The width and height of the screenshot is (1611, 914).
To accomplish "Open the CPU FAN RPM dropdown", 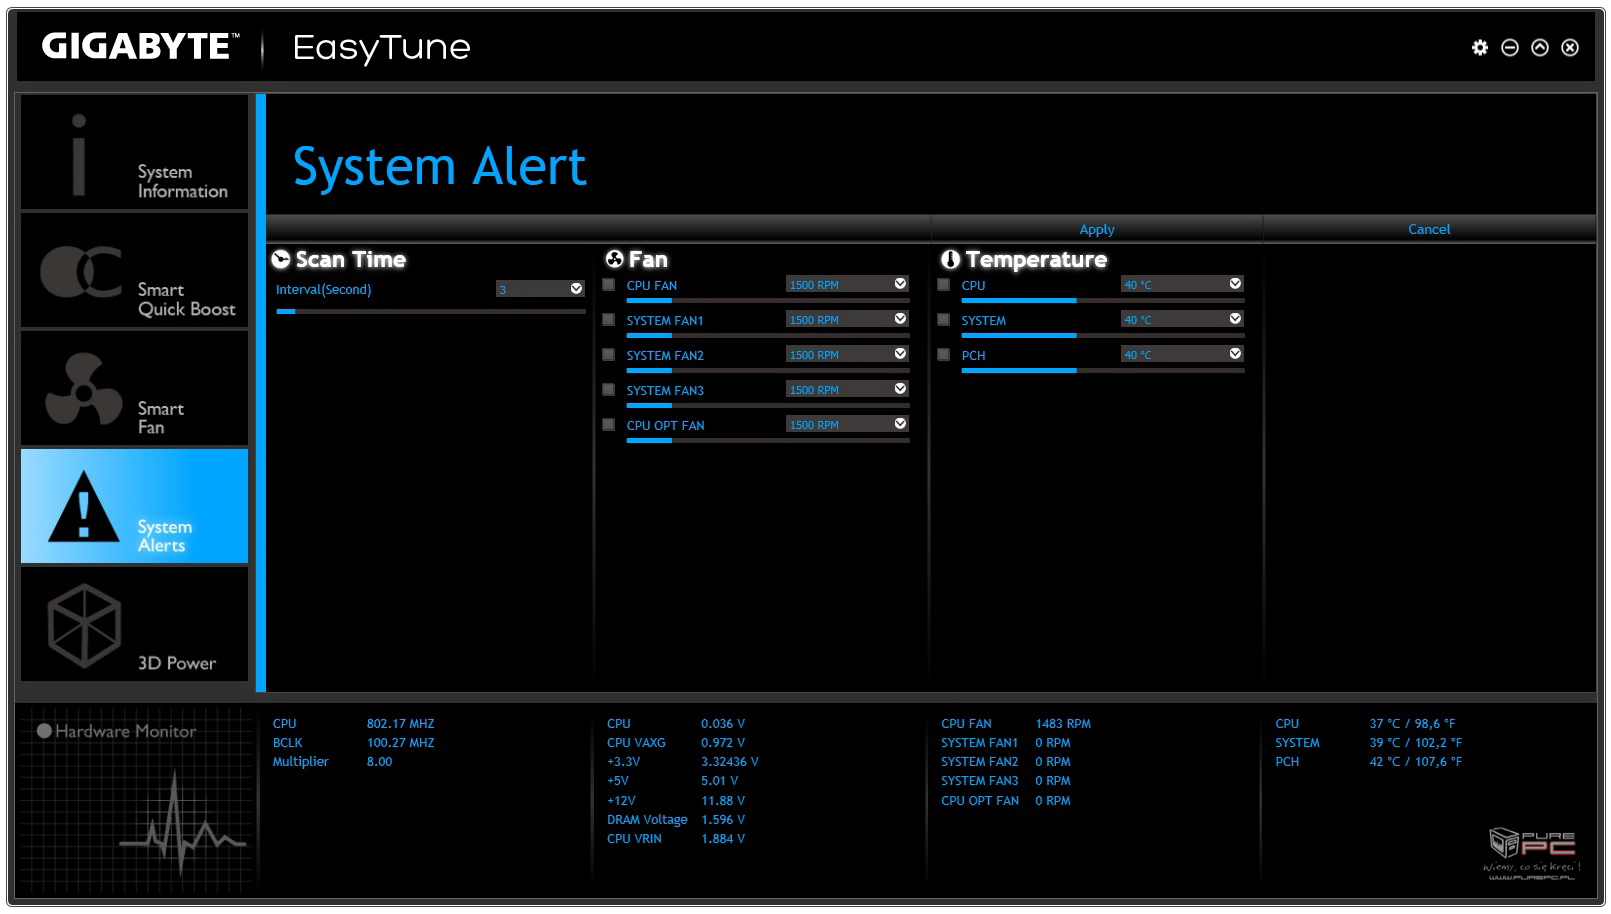I will [x=847, y=284].
